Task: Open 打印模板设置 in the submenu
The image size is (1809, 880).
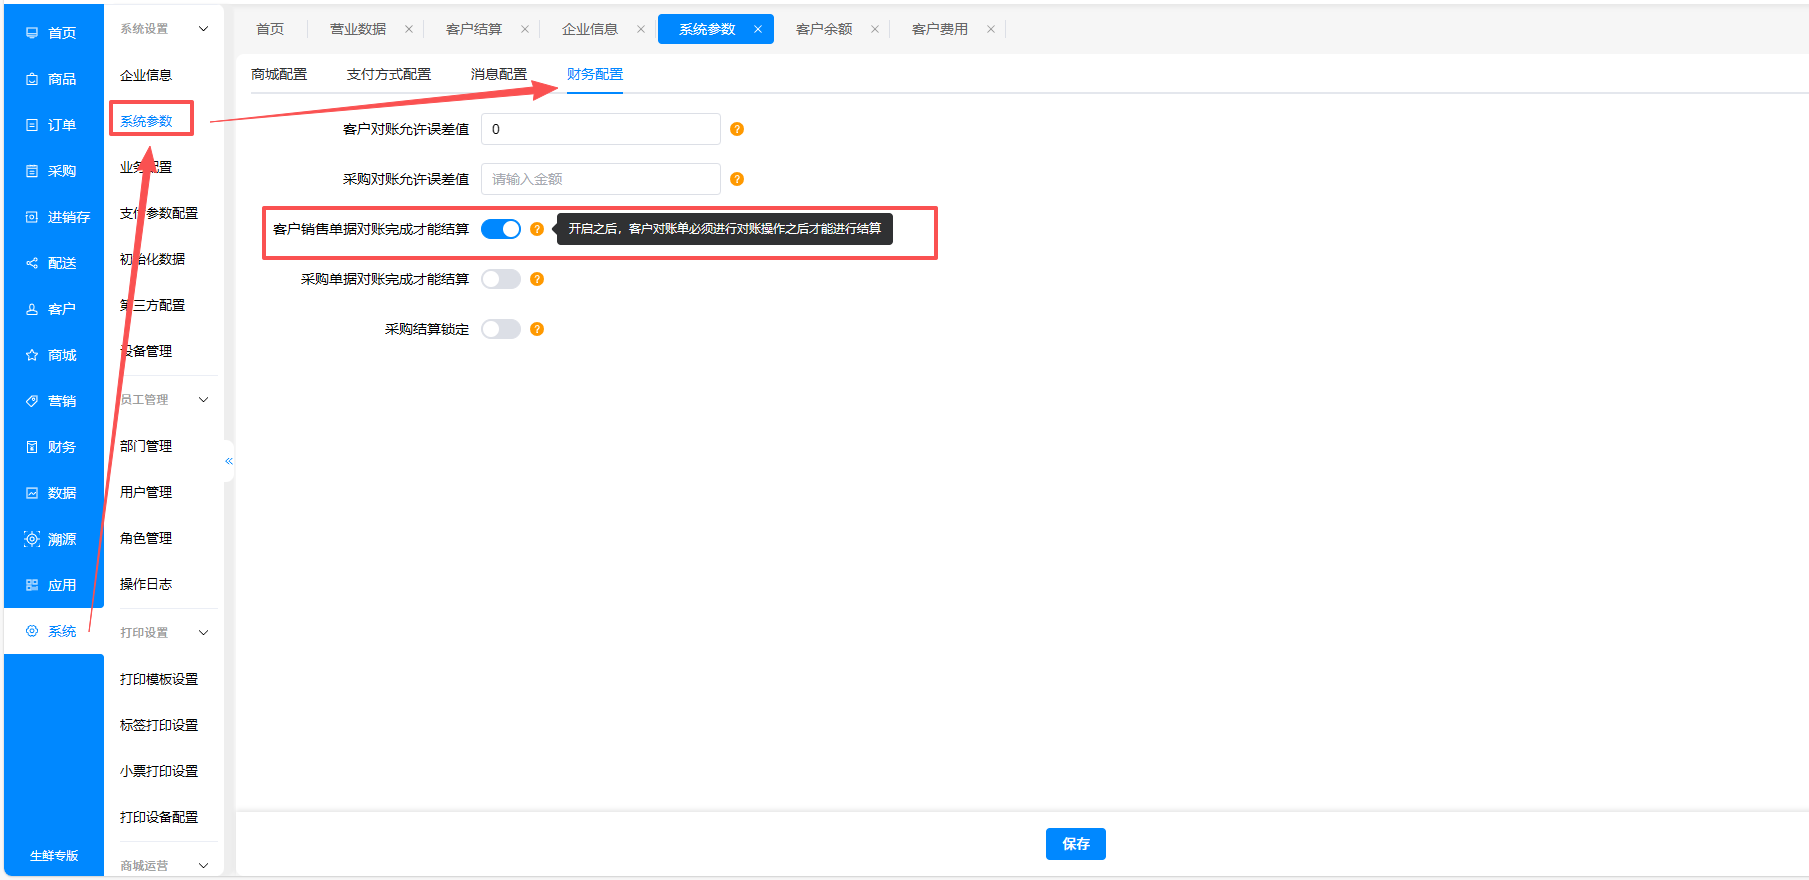Action: point(159,679)
